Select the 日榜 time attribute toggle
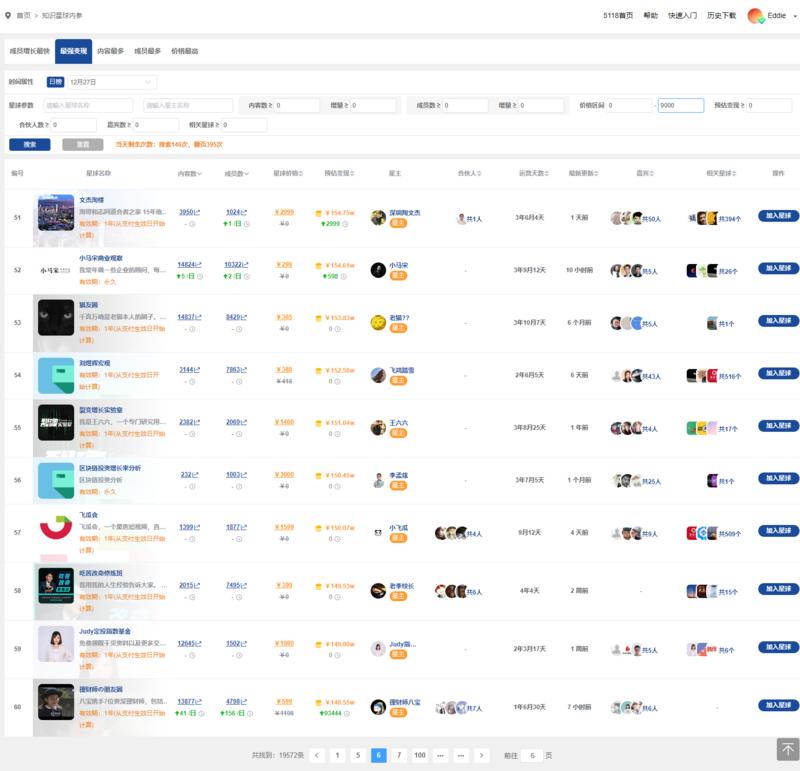This screenshot has height=771, width=800. click(x=55, y=81)
